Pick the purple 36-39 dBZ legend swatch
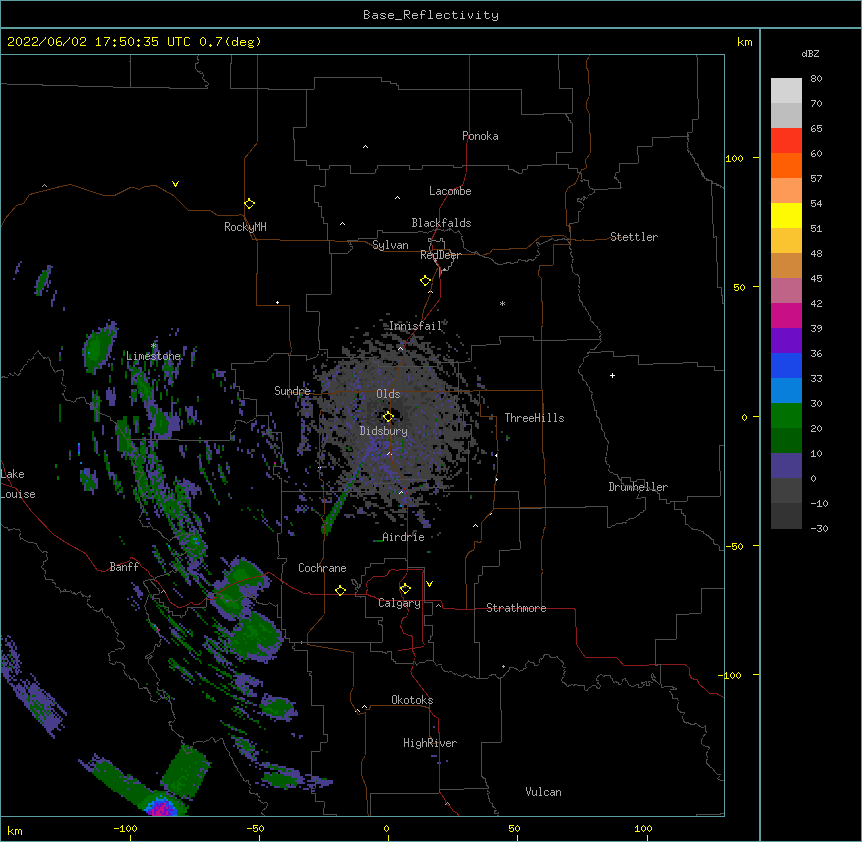This screenshot has width=862, height=842. pyautogui.click(x=786, y=341)
